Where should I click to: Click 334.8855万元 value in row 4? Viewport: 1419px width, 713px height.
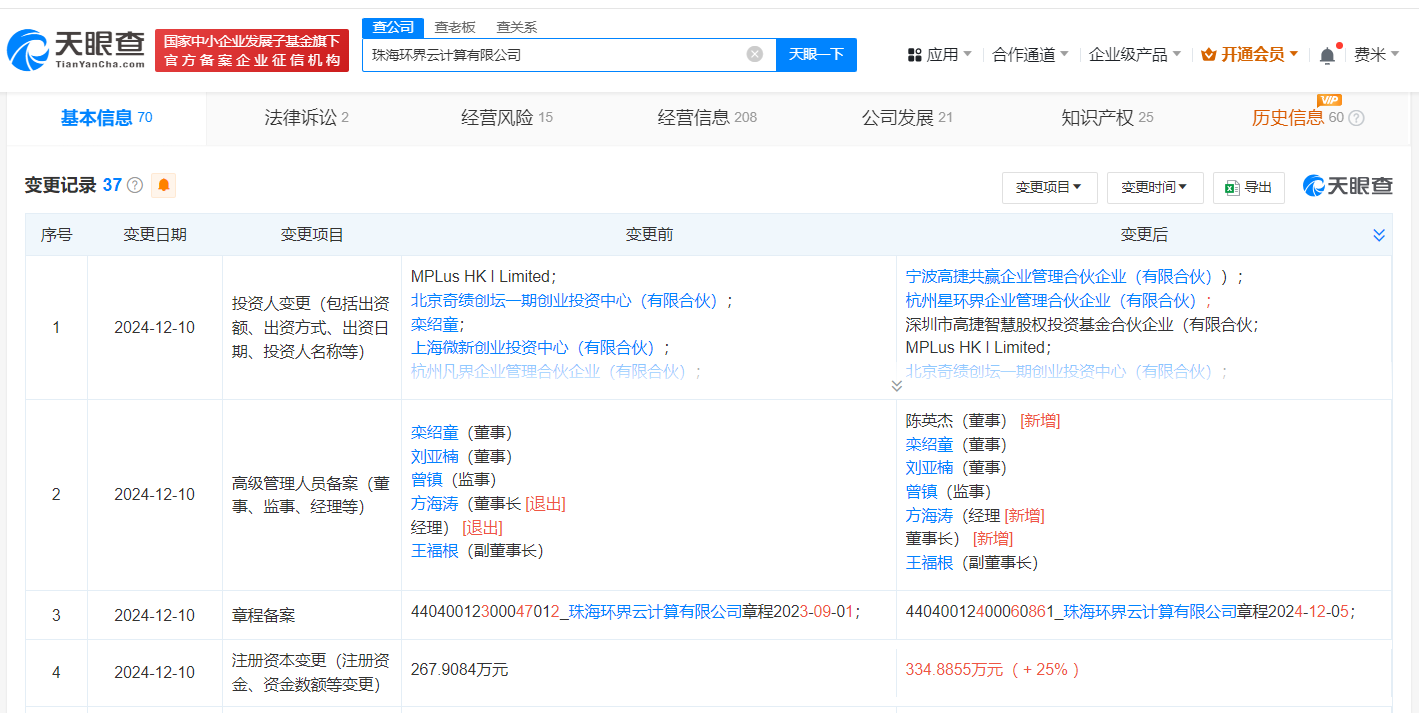coord(954,670)
